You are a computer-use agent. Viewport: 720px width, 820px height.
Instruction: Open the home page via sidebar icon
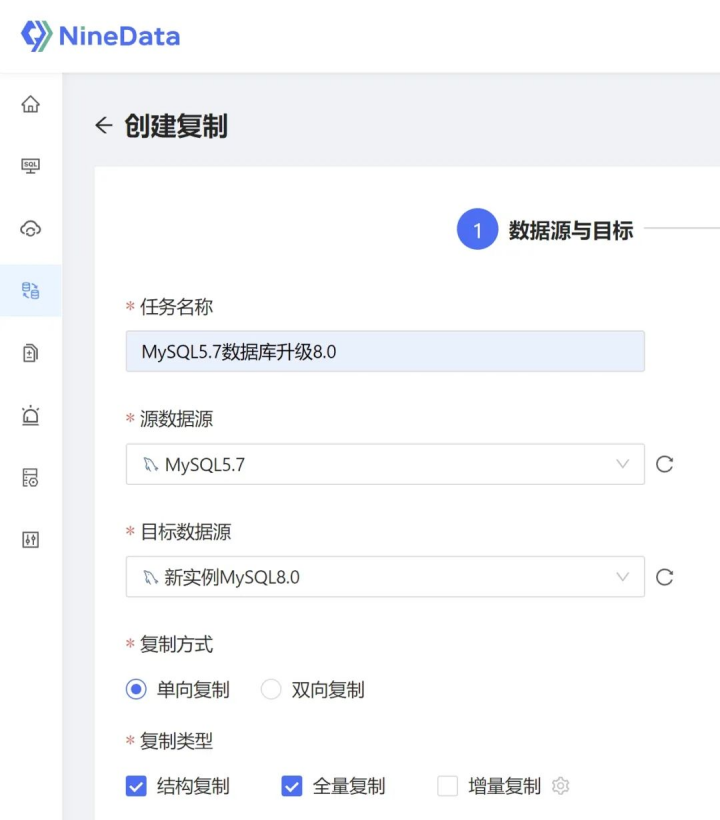coord(31,103)
